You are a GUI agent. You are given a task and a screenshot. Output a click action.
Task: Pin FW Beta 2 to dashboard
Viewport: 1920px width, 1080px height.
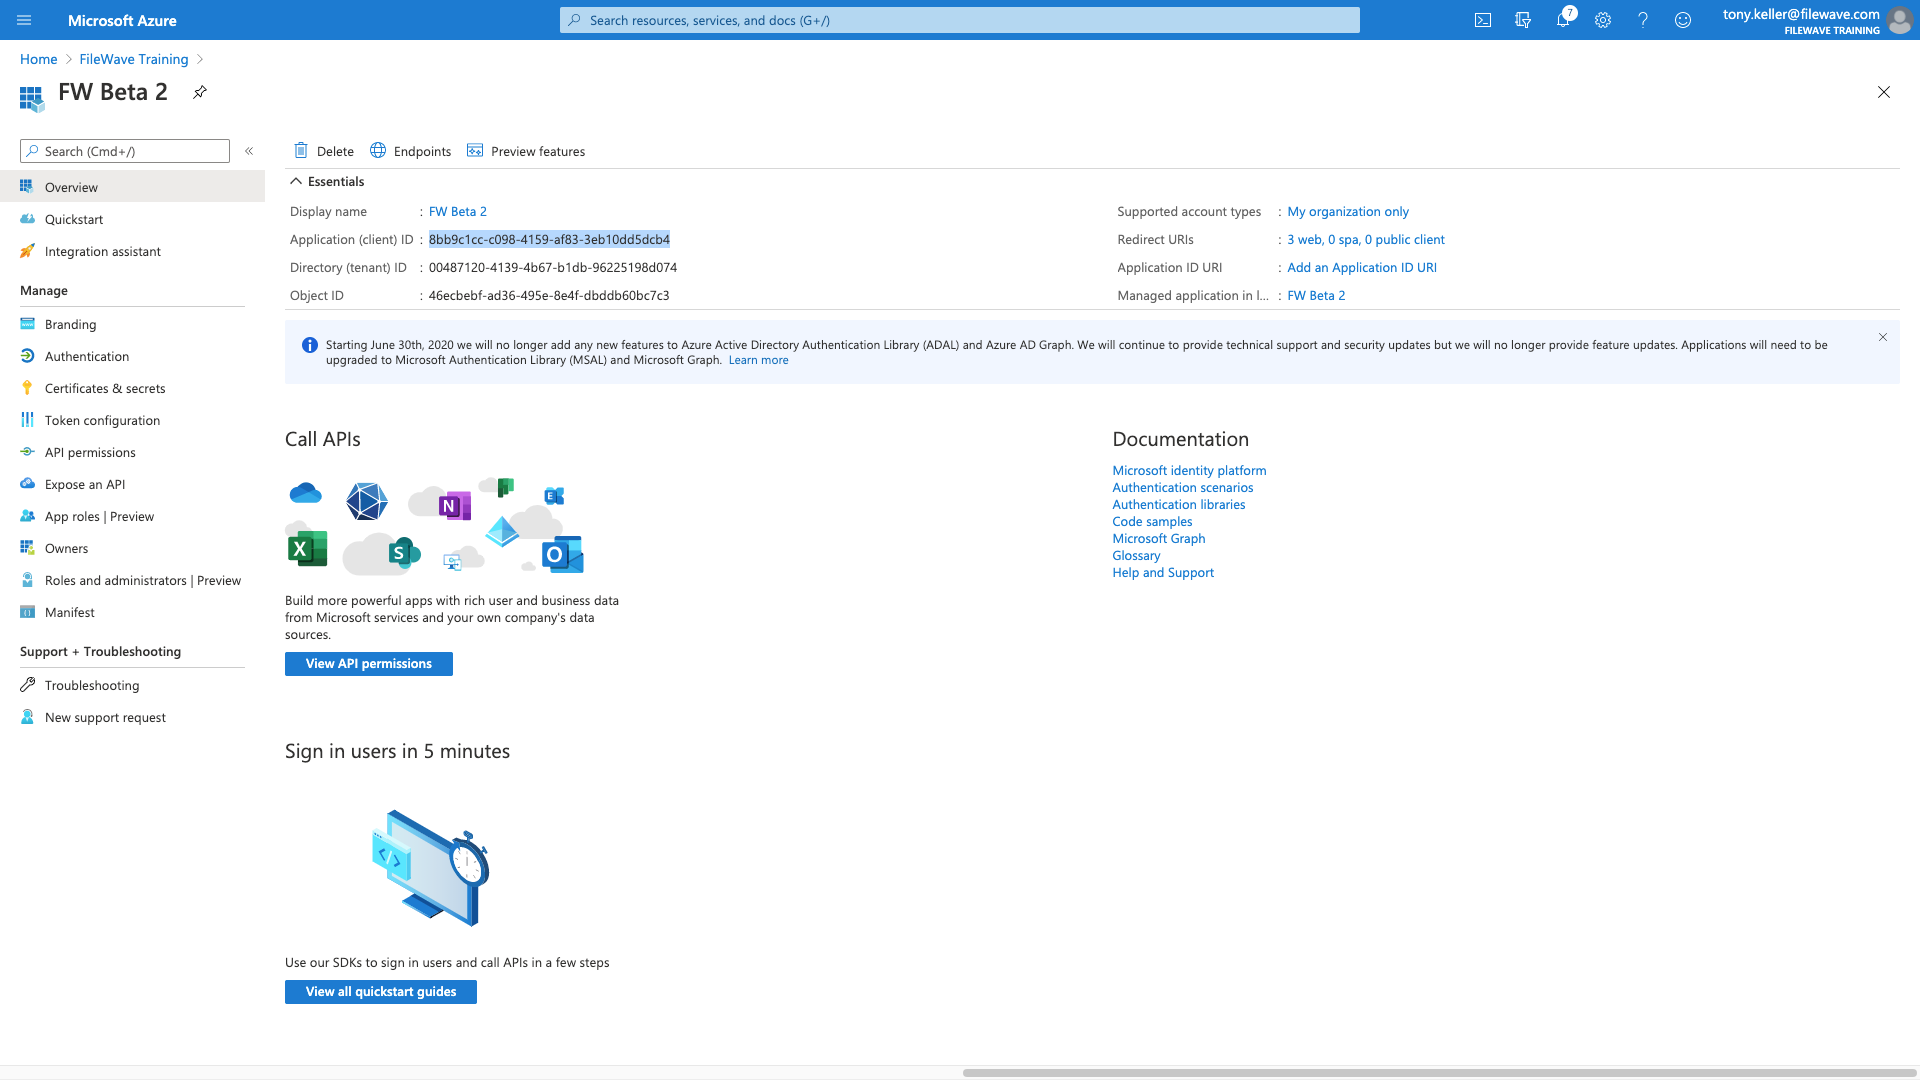coord(200,92)
